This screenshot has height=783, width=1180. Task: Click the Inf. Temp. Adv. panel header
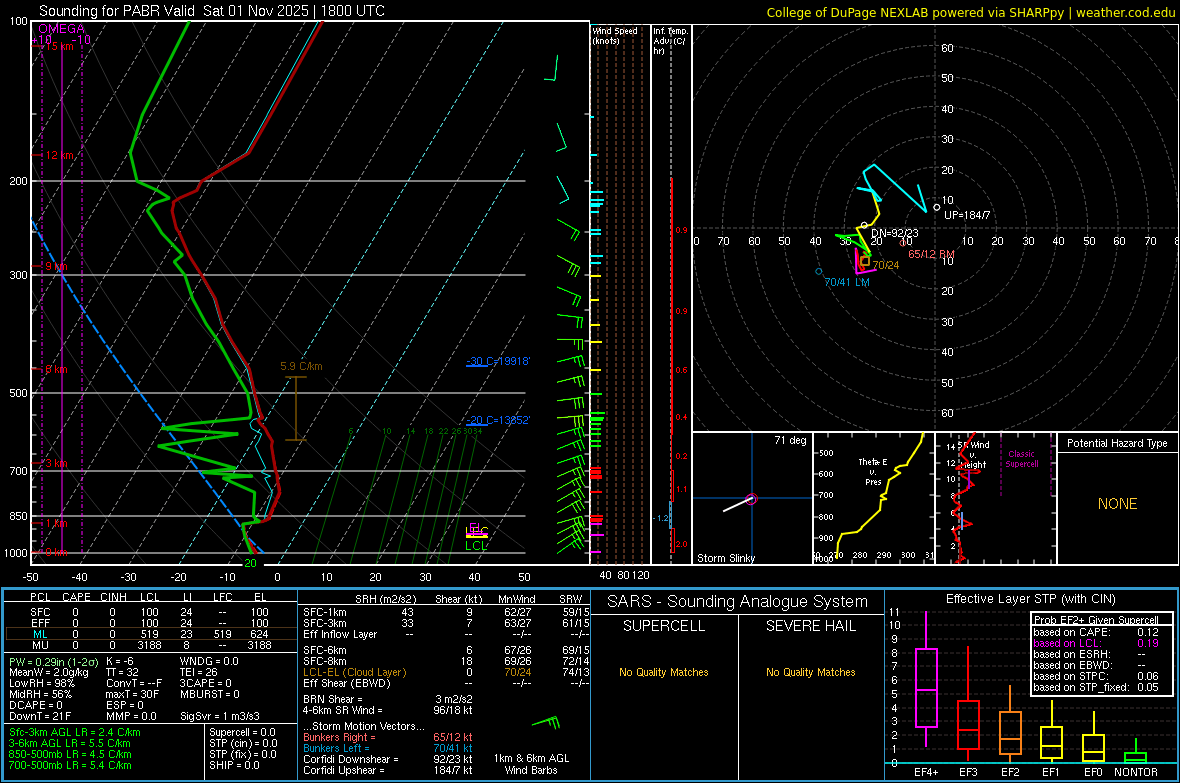click(x=669, y=41)
